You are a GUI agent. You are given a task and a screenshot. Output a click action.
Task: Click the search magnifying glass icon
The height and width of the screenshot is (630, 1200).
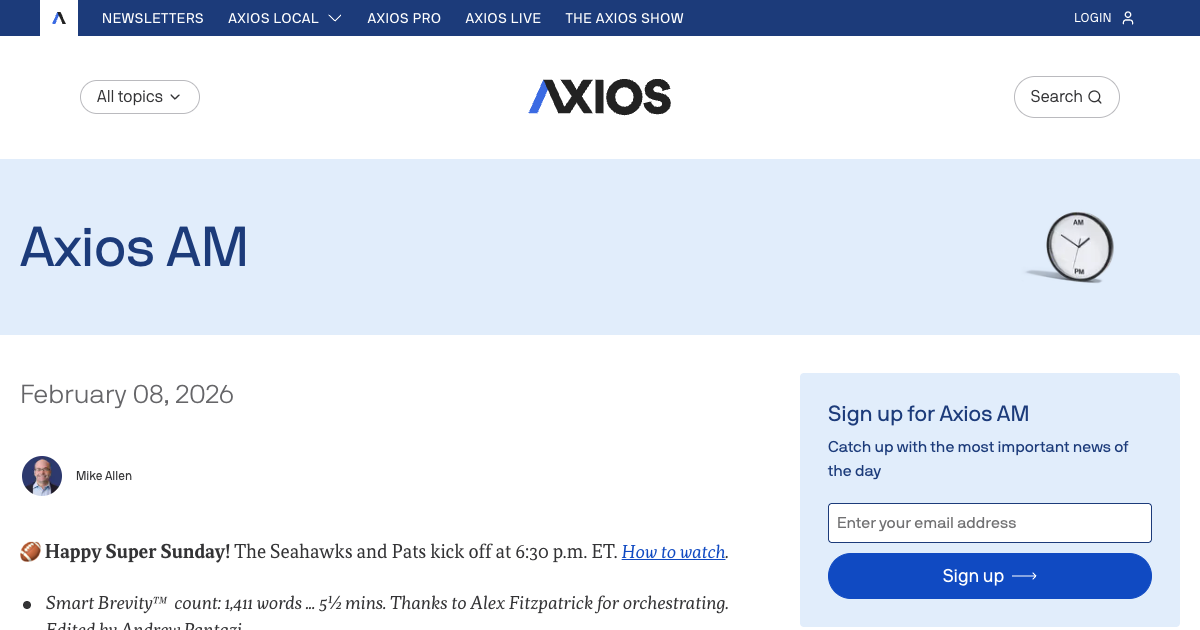click(x=1095, y=97)
